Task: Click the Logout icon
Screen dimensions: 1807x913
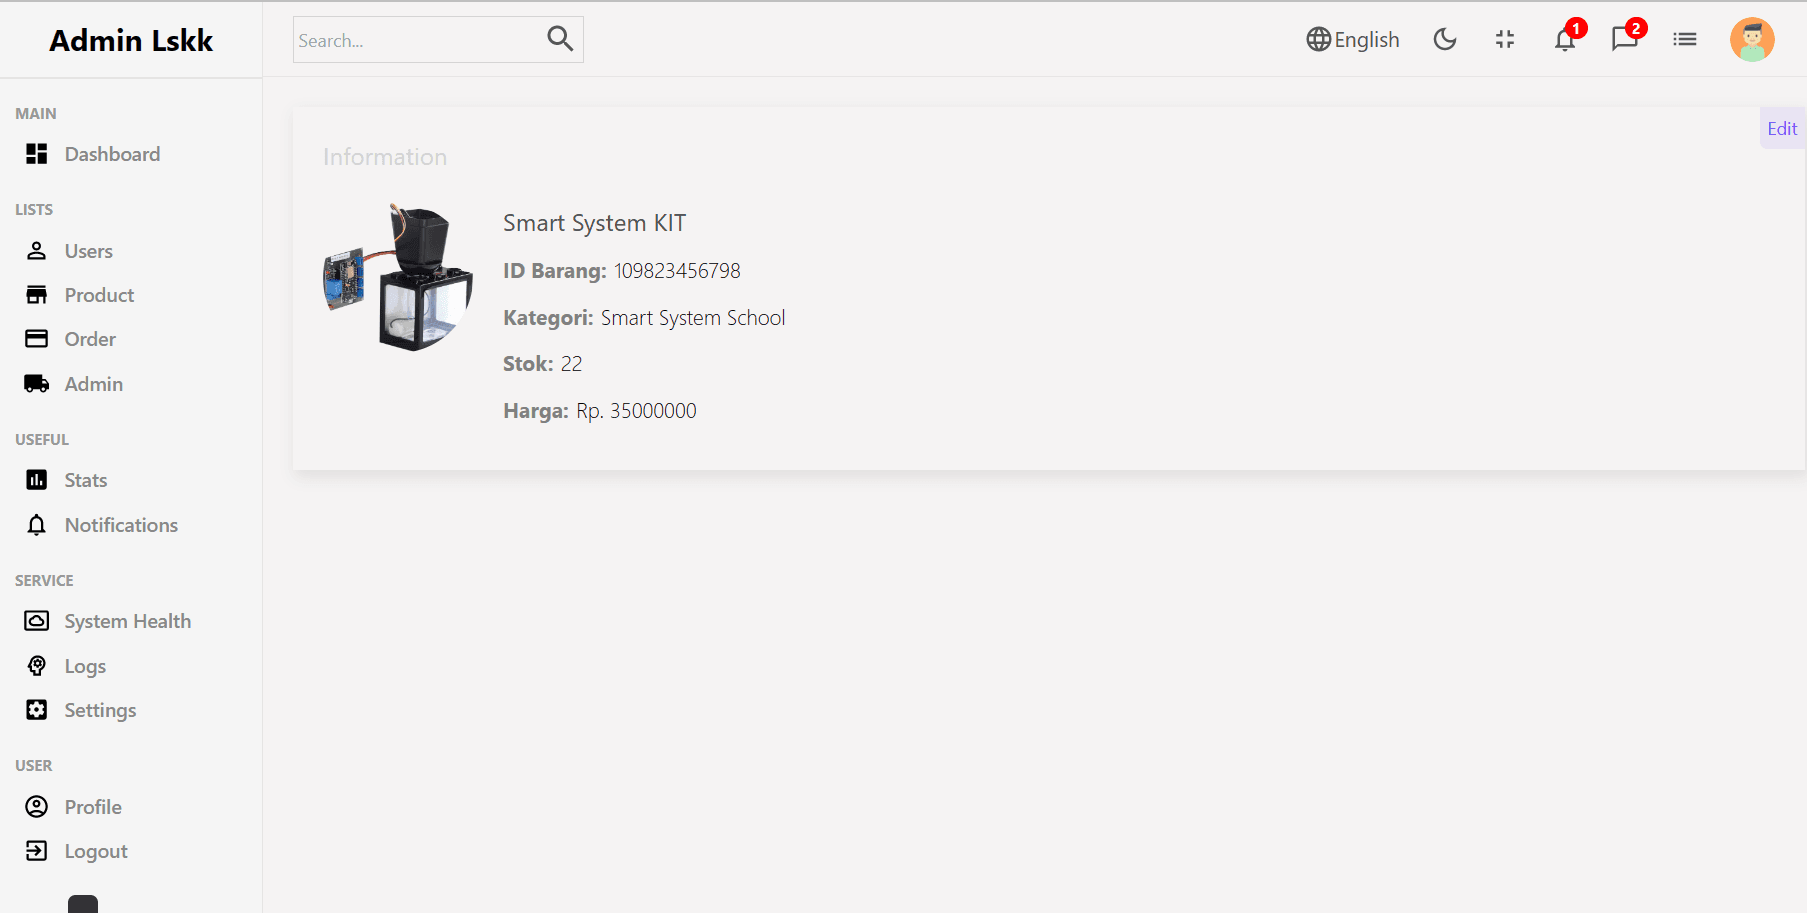Action: pyautogui.click(x=37, y=851)
